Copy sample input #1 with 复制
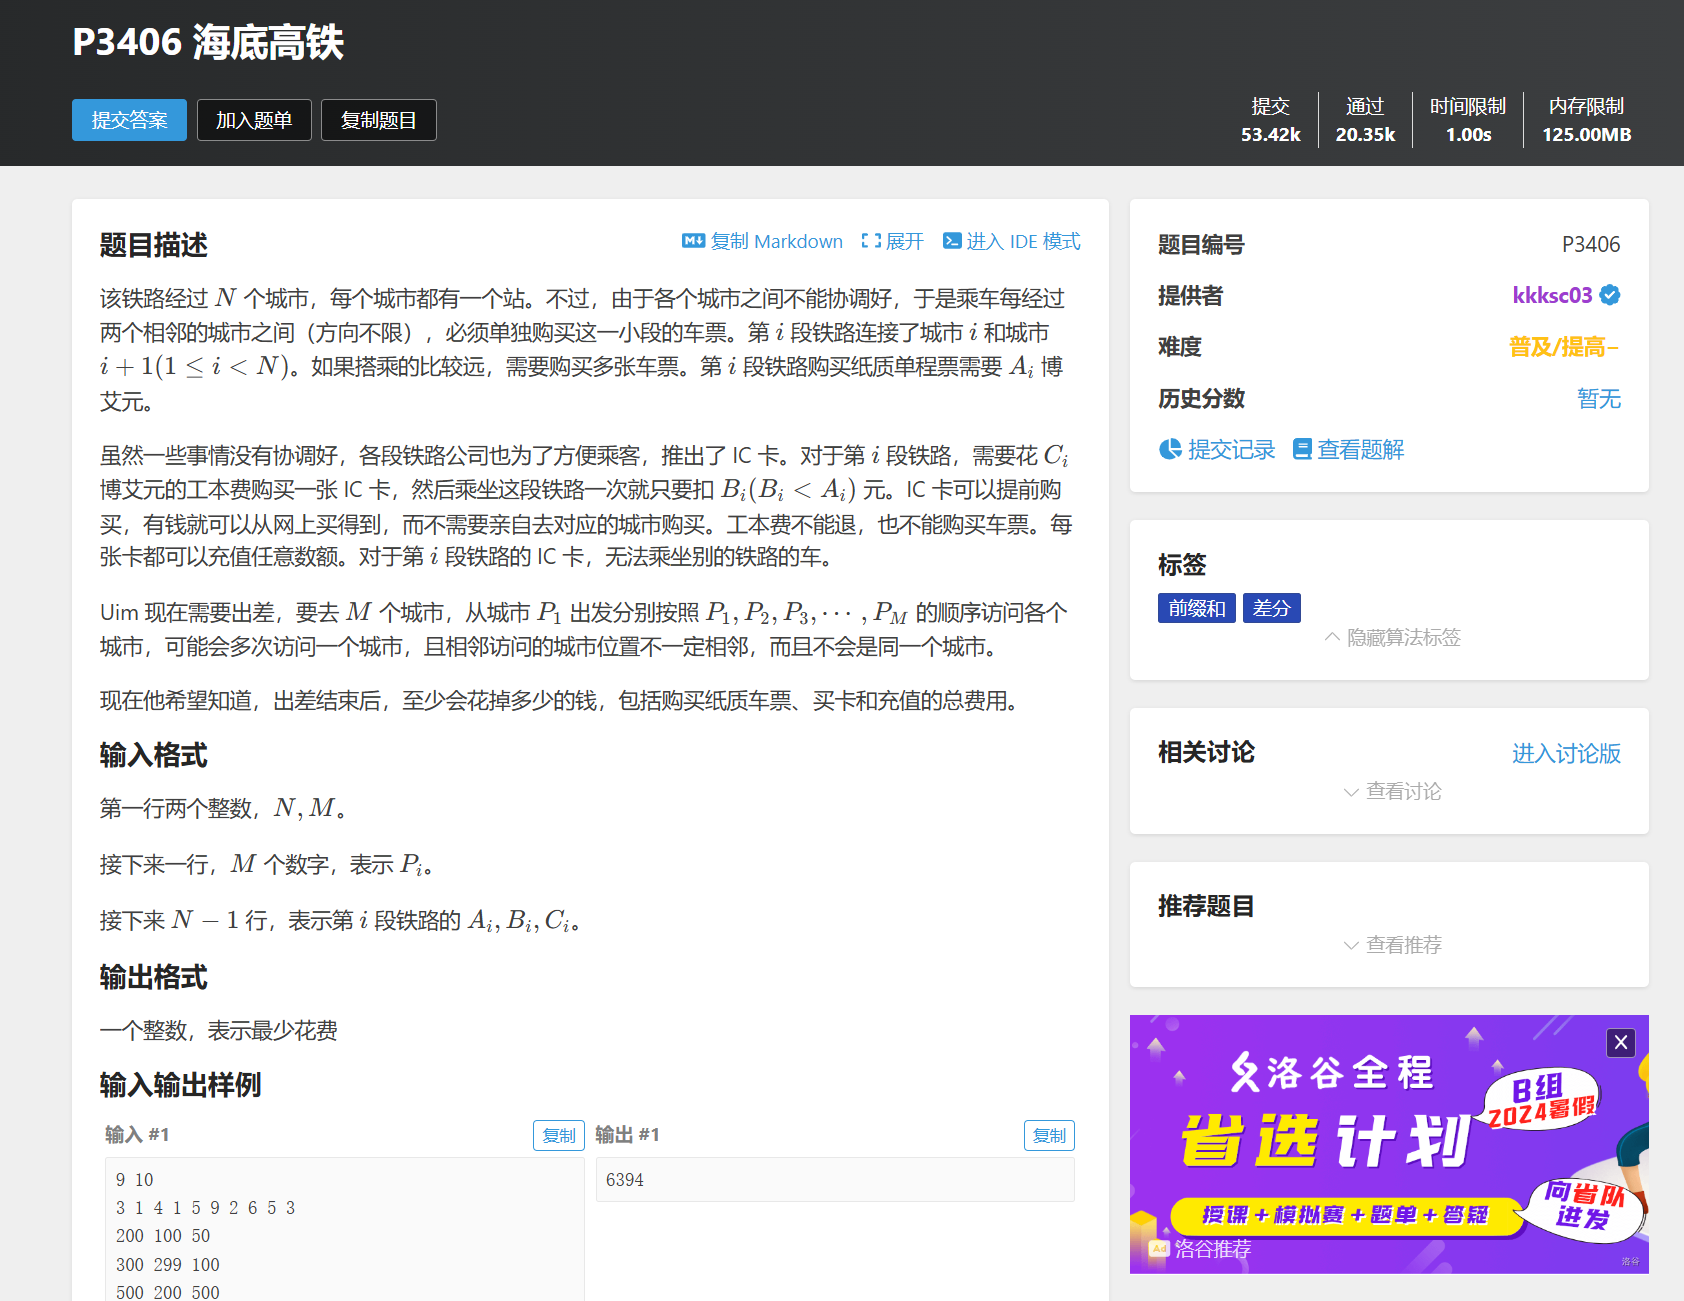Viewport: 1684px width, 1301px height. click(559, 1135)
